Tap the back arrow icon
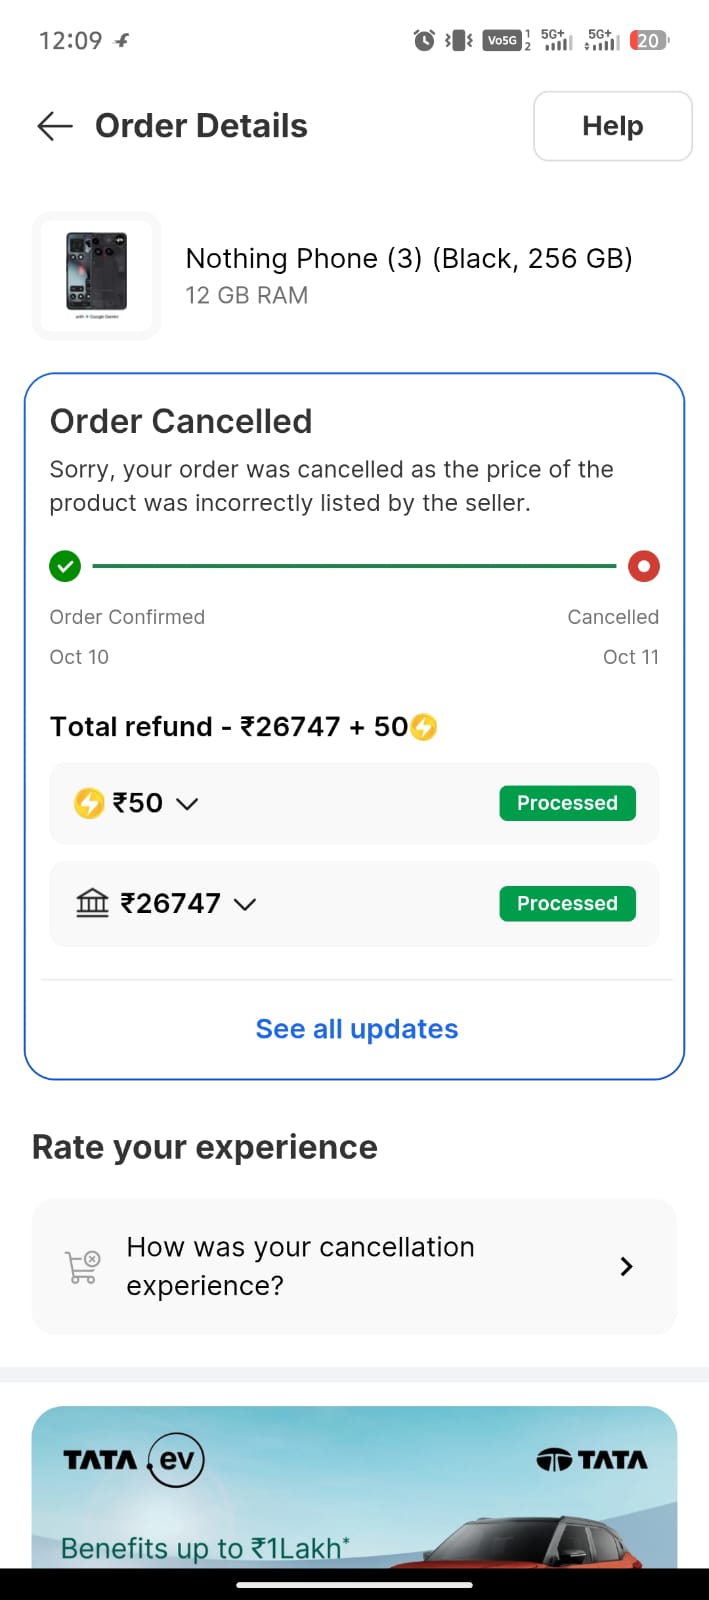This screenshot has height=1600, width=709. tap(55, 126)
